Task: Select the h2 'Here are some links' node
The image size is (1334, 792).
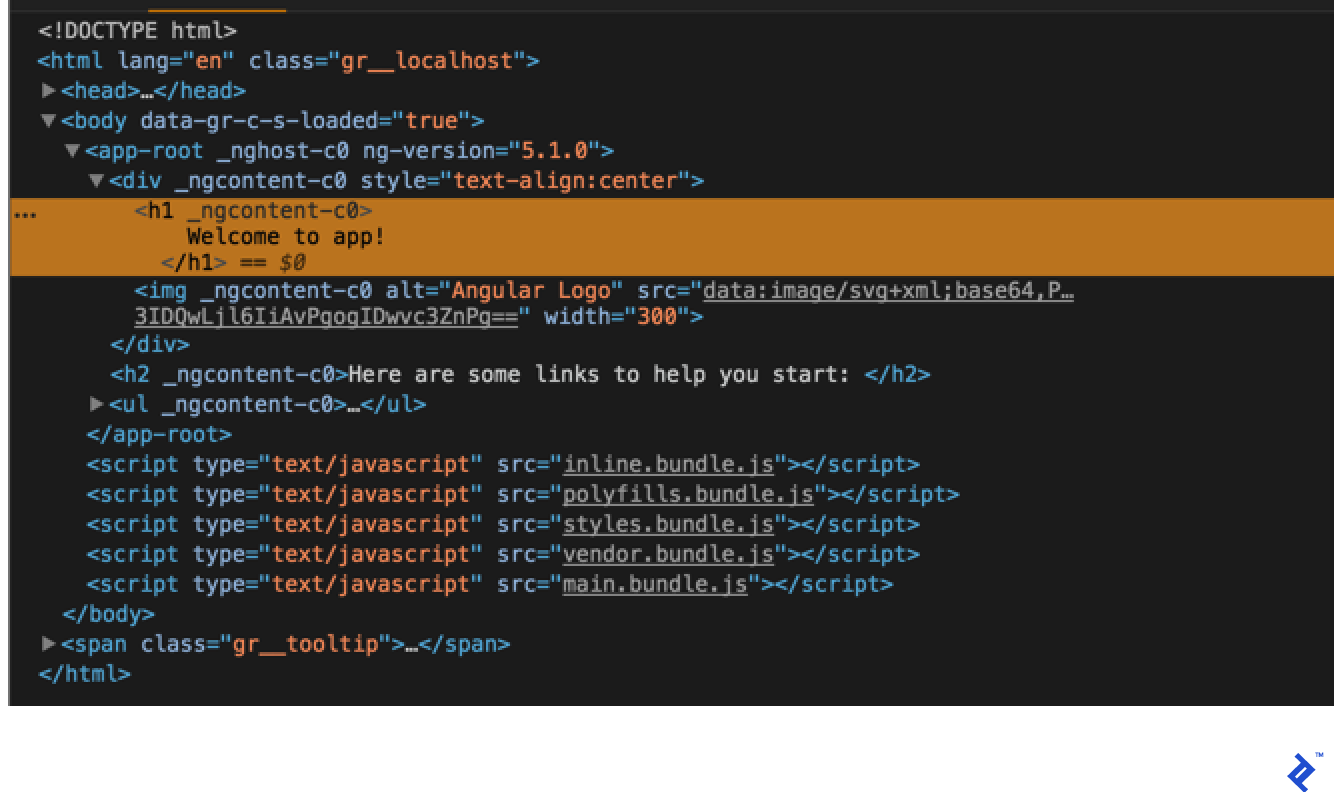Action: pyautogui.click(x=520, y=374)
